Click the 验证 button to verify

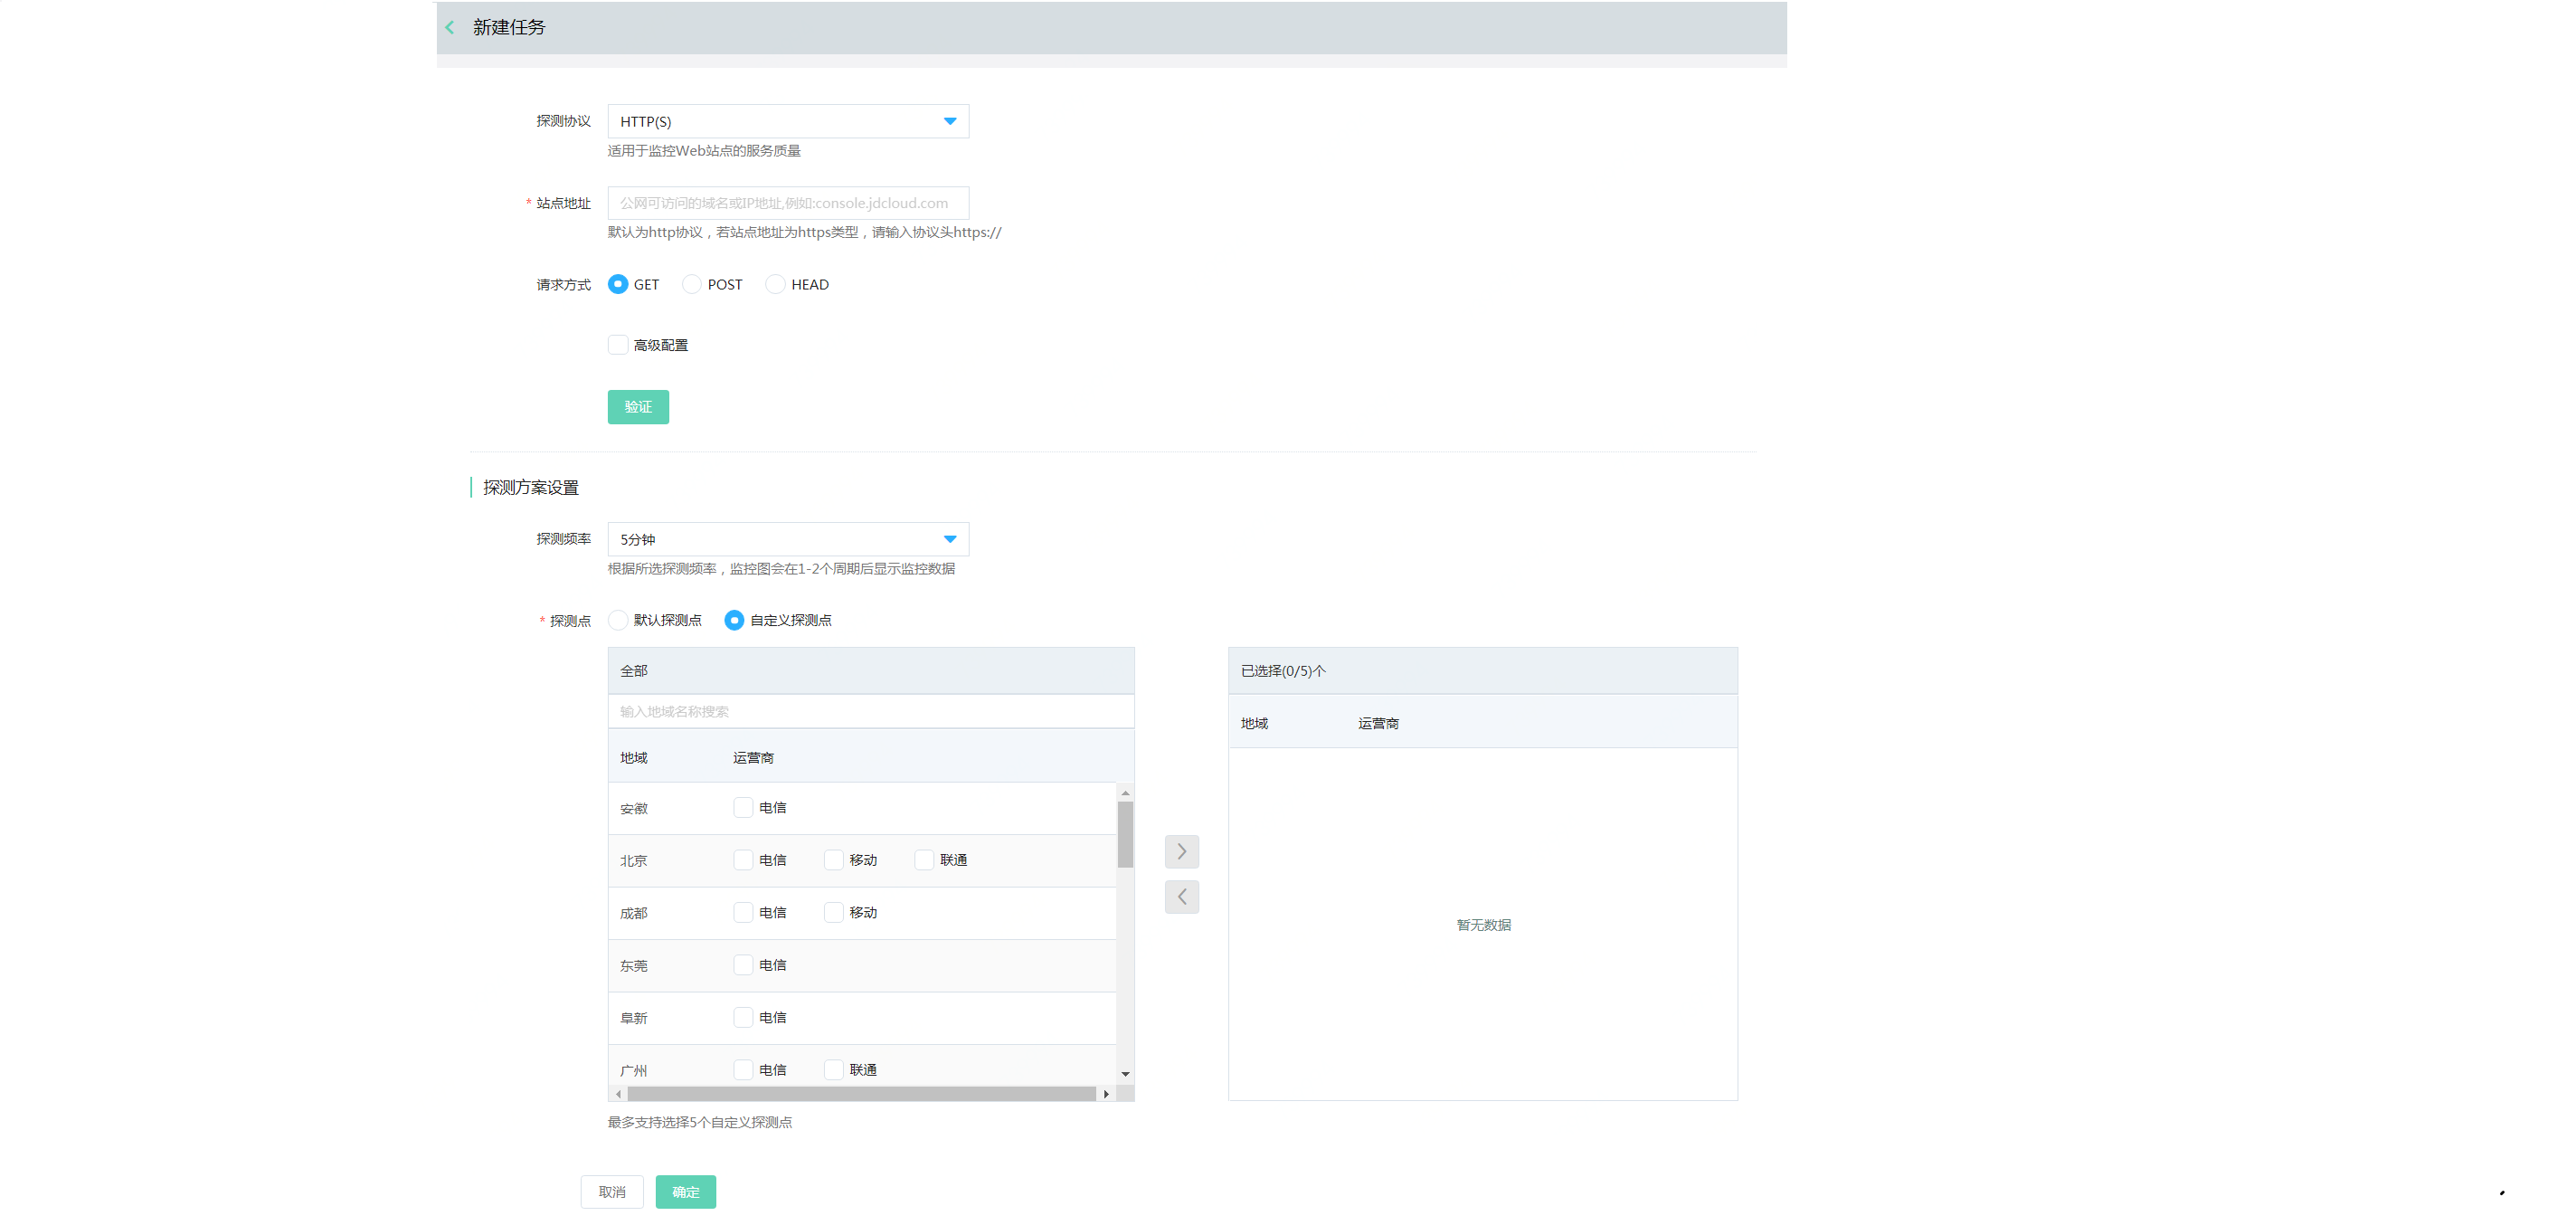coord(637,407)
